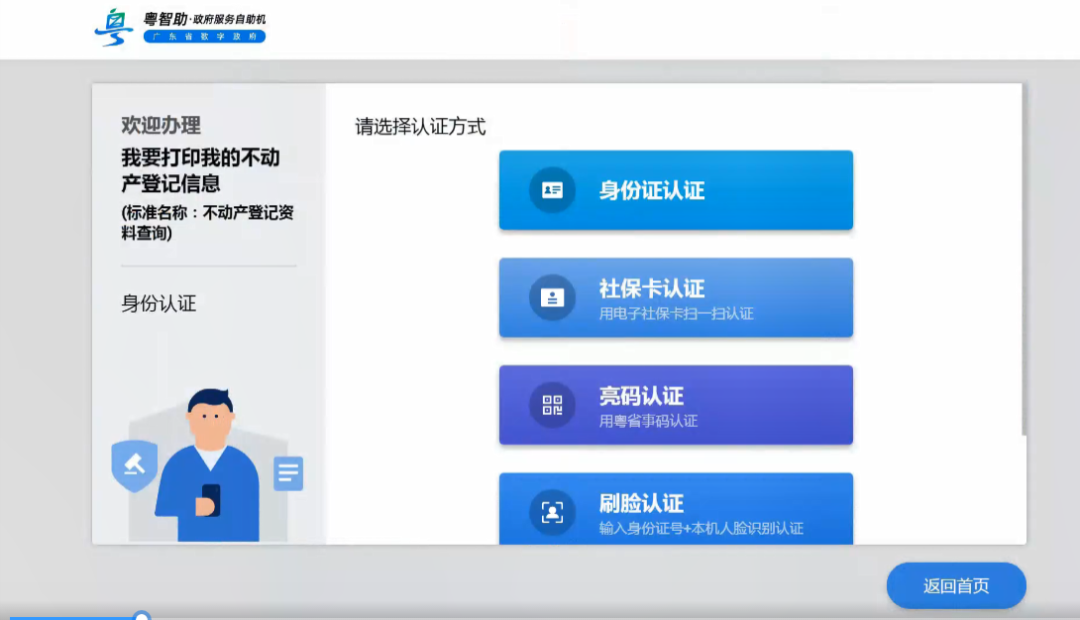Click the social security card icon on 社保卡认证
The width and height of the screenshot is (1080, 620).
tap(551, 297)
